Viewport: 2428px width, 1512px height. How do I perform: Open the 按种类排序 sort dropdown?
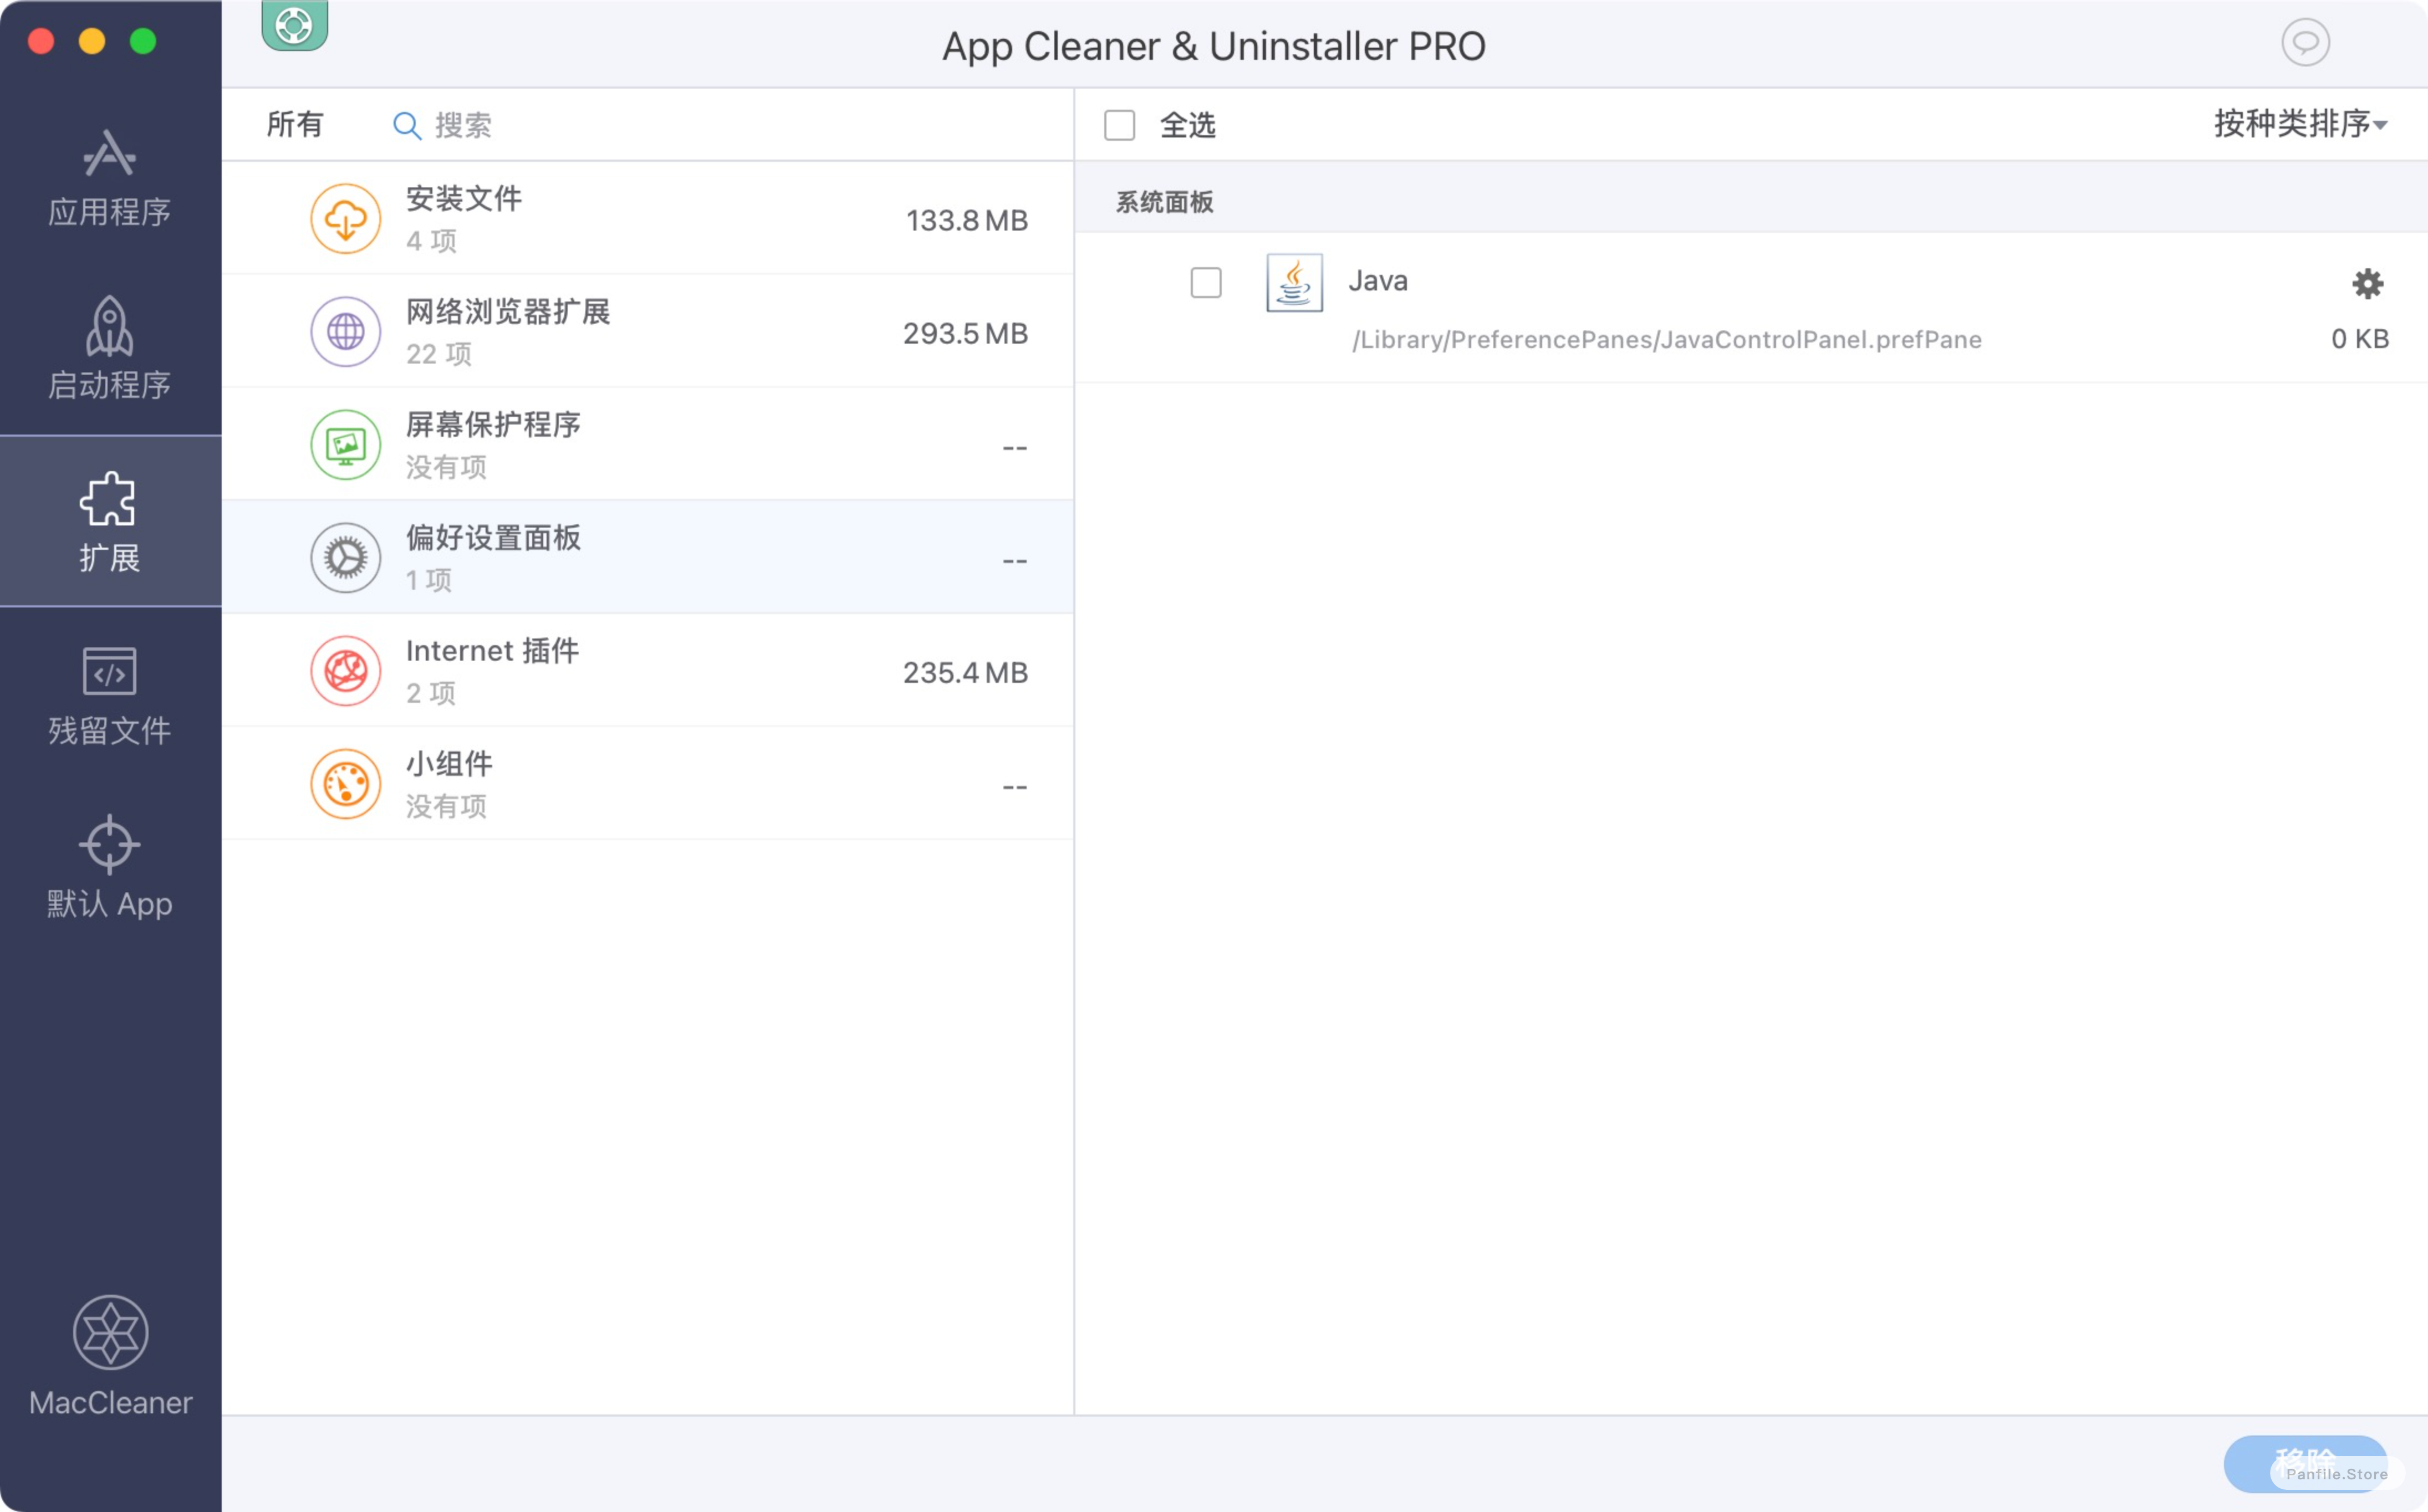(x=2300, y=124)
